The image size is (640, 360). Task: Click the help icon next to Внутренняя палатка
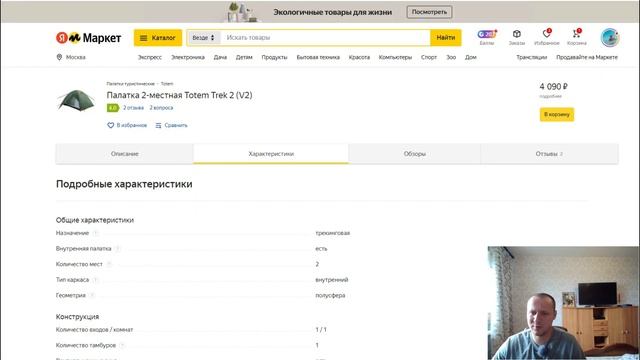click(x=118, y=249)
